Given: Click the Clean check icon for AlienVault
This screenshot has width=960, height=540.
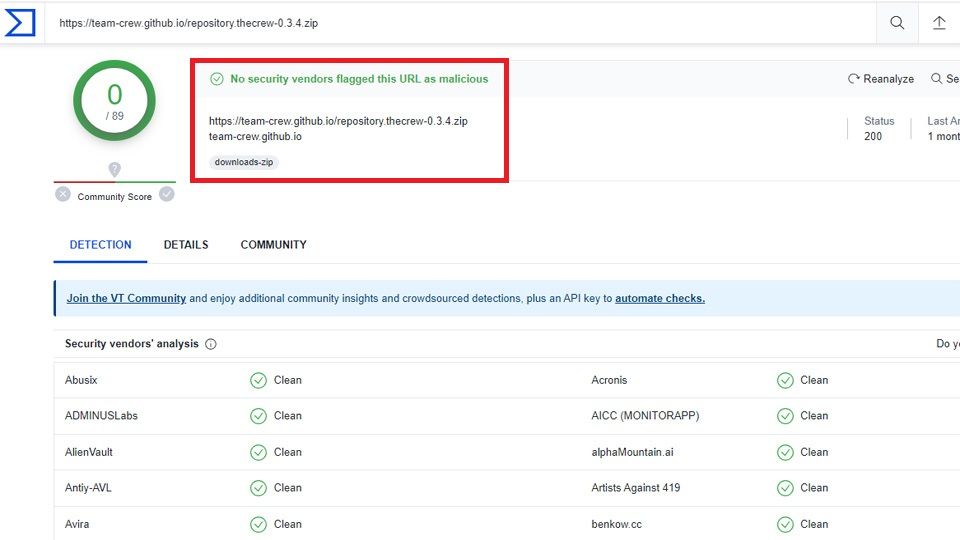Looking at the screenshot, I should point(258,452).
